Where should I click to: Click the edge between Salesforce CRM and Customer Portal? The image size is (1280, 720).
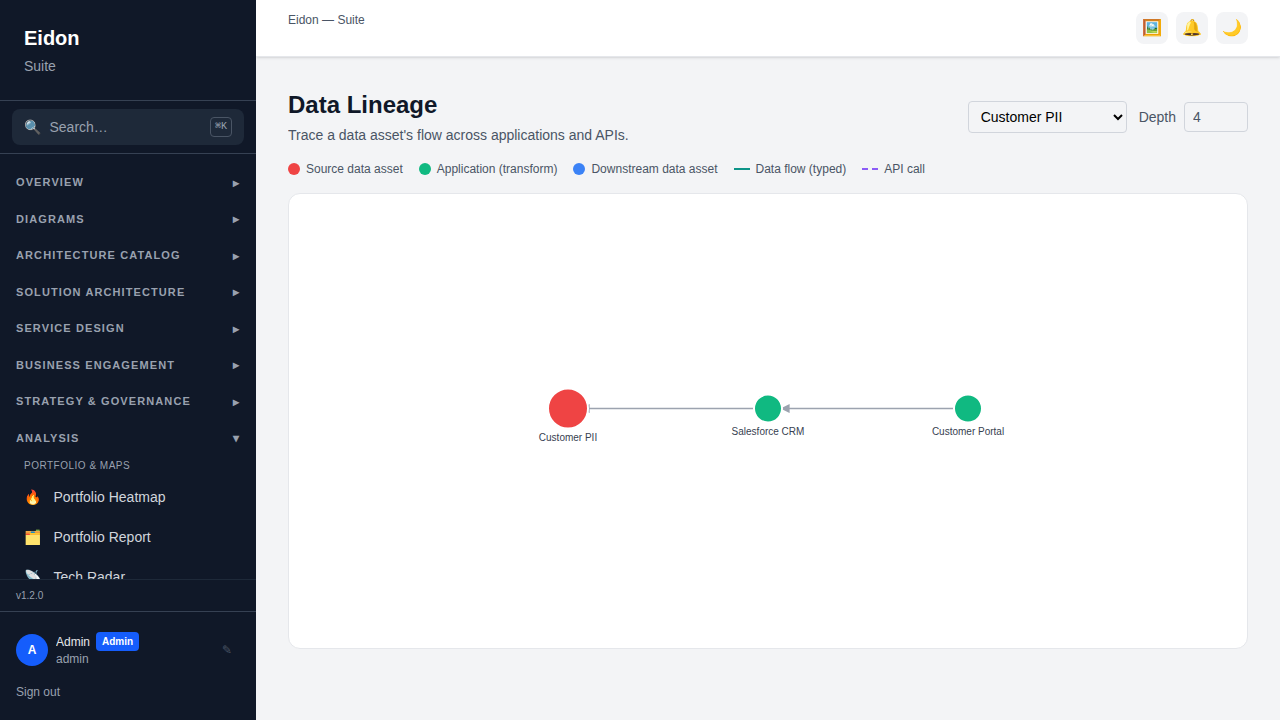point(868,408)
